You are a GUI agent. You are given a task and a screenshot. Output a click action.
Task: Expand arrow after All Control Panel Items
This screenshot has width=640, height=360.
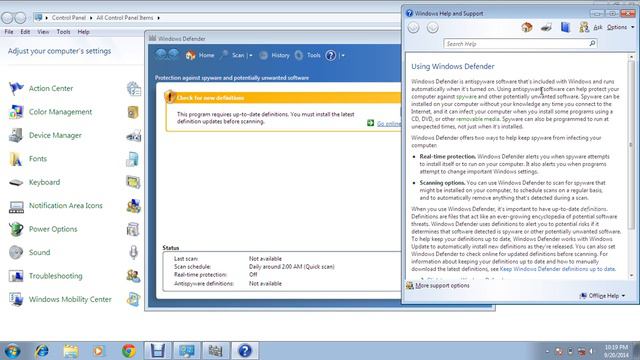(159, 18)
